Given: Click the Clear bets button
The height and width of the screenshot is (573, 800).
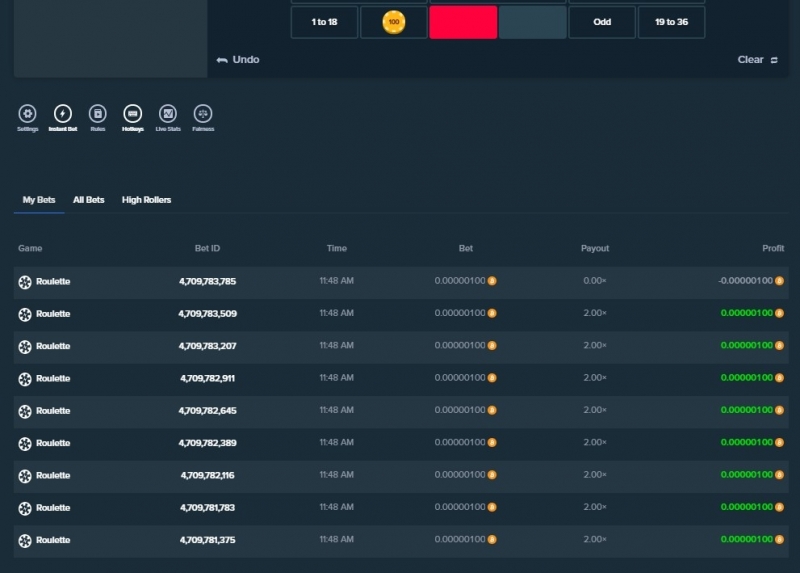Looking at the screenshot, I should click(758, 60).
